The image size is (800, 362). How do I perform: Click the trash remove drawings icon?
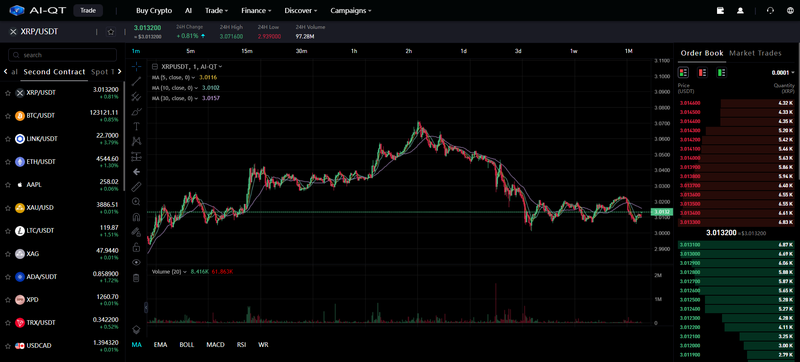coord(136,278)
